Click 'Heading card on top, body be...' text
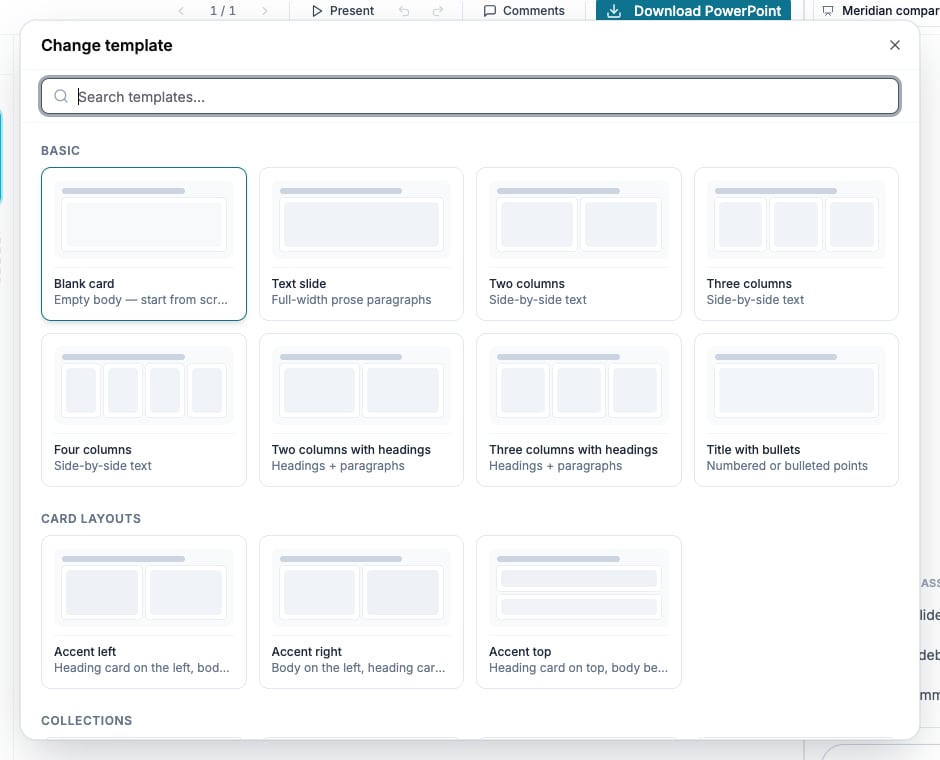Screen dimensions: 940x760 click(x=579, y=668)
